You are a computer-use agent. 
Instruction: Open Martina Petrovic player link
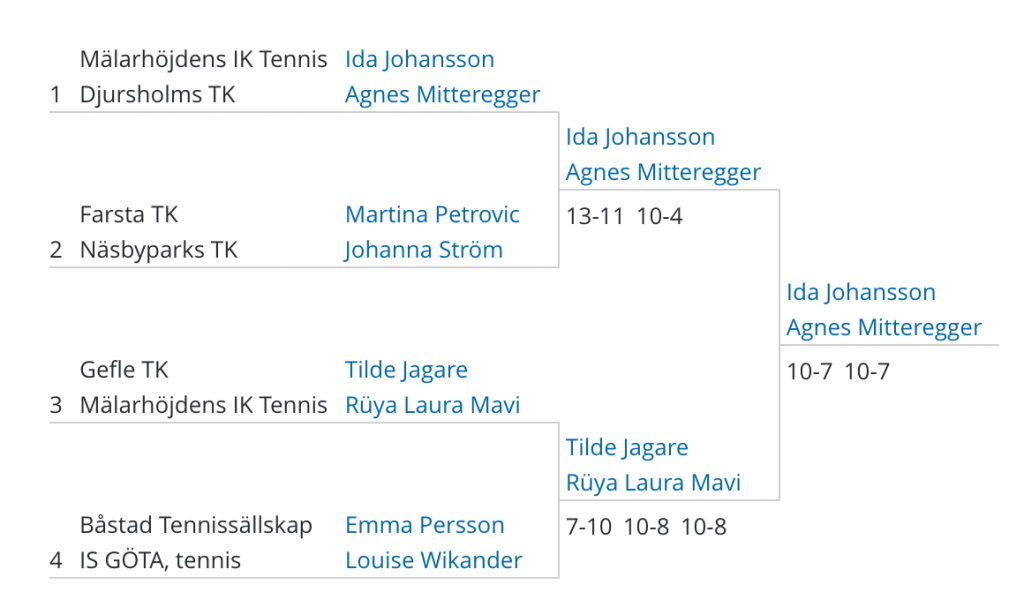pyautogui.click(x=432, y=214)
